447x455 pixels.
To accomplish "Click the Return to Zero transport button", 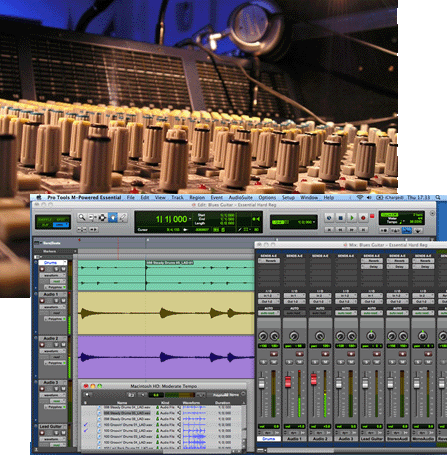I will click(329, 230).
